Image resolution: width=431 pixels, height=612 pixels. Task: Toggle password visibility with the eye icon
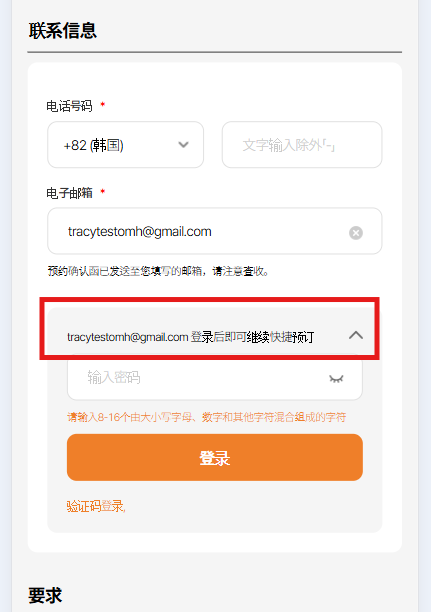[x=336, y=378]
